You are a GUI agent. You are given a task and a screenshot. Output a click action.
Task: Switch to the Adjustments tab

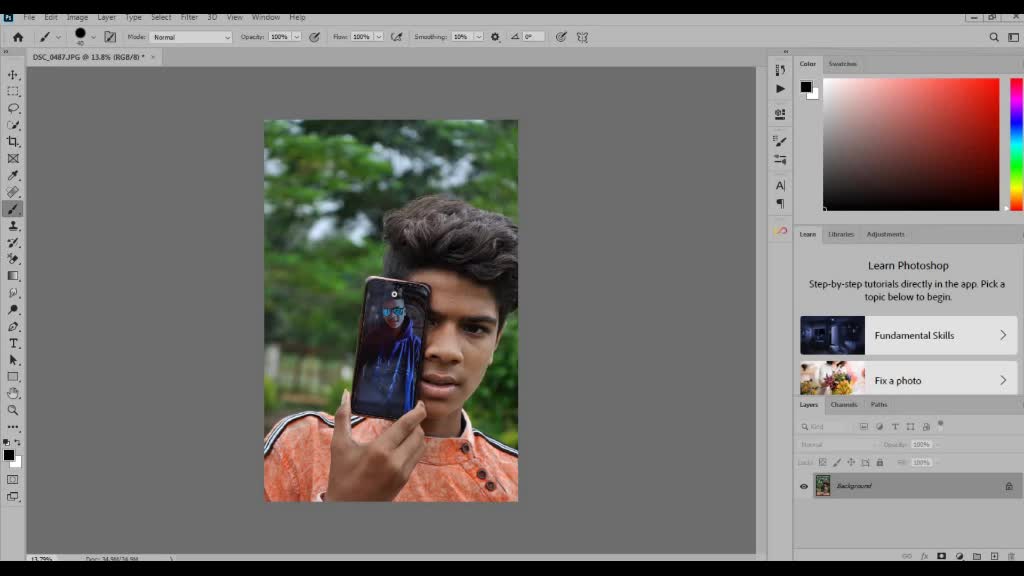pos(886,234)
